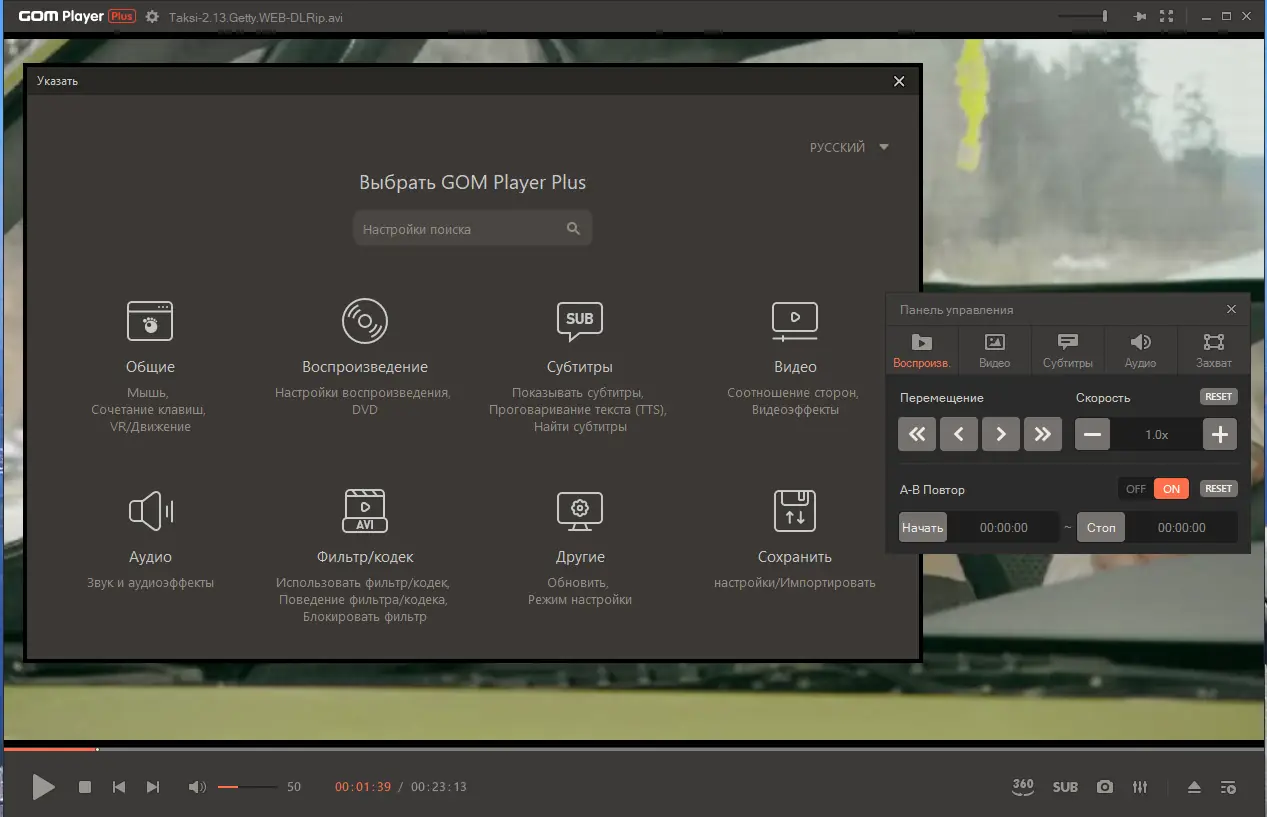Click the search magnifier icon in settings
Viewport: 1267px width, 817px height.
coord(573,229)
